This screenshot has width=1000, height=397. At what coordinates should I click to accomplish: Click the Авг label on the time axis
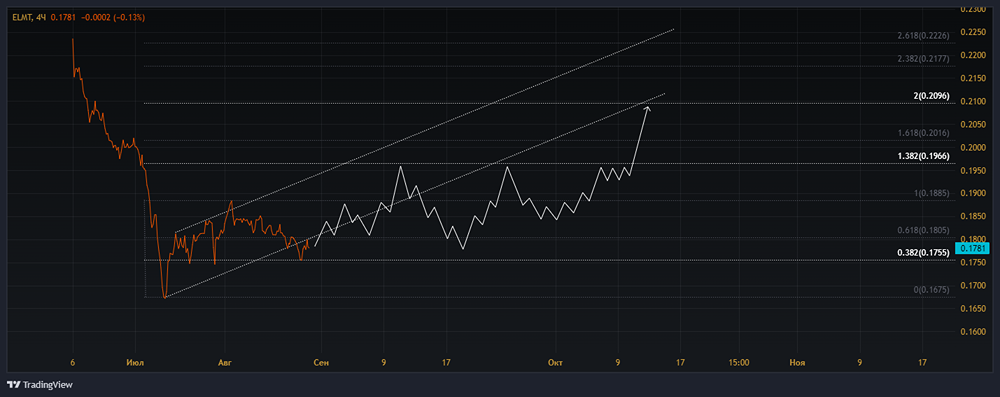pyautogui.click(x=224, y=363)
